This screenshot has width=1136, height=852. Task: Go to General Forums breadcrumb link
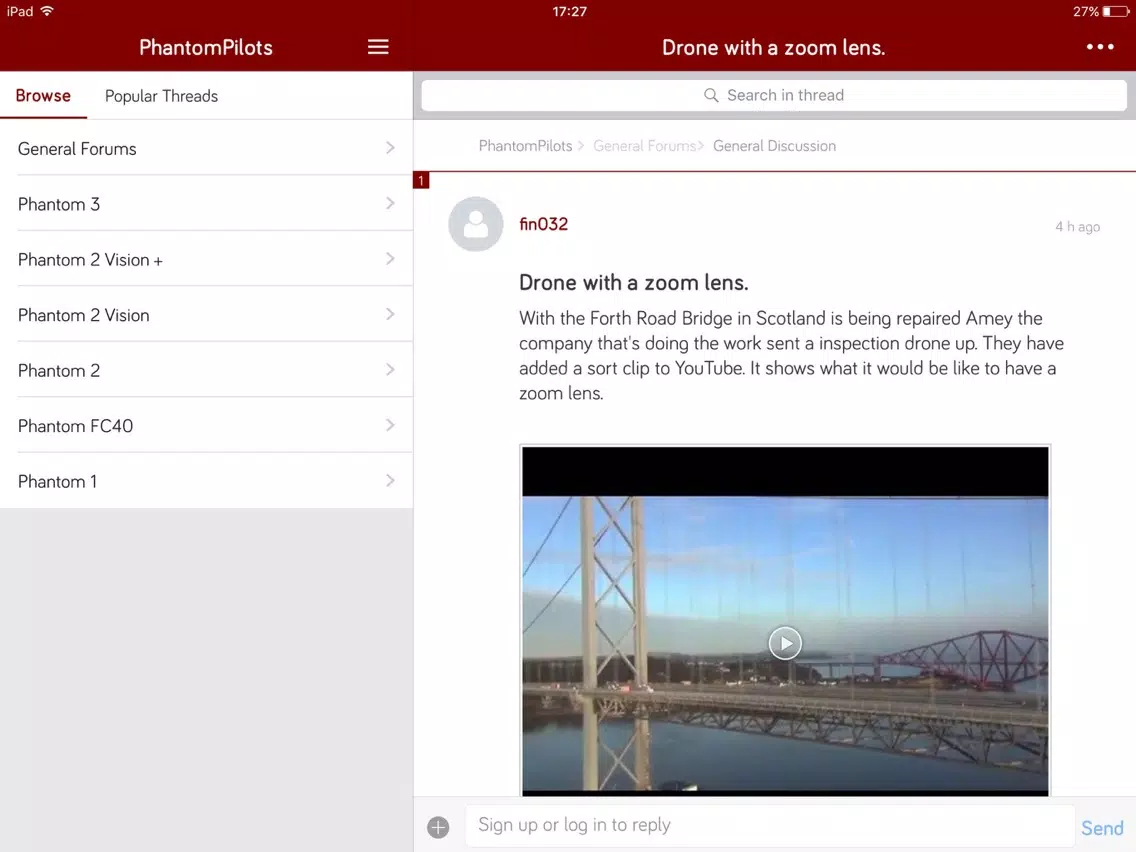644,146
